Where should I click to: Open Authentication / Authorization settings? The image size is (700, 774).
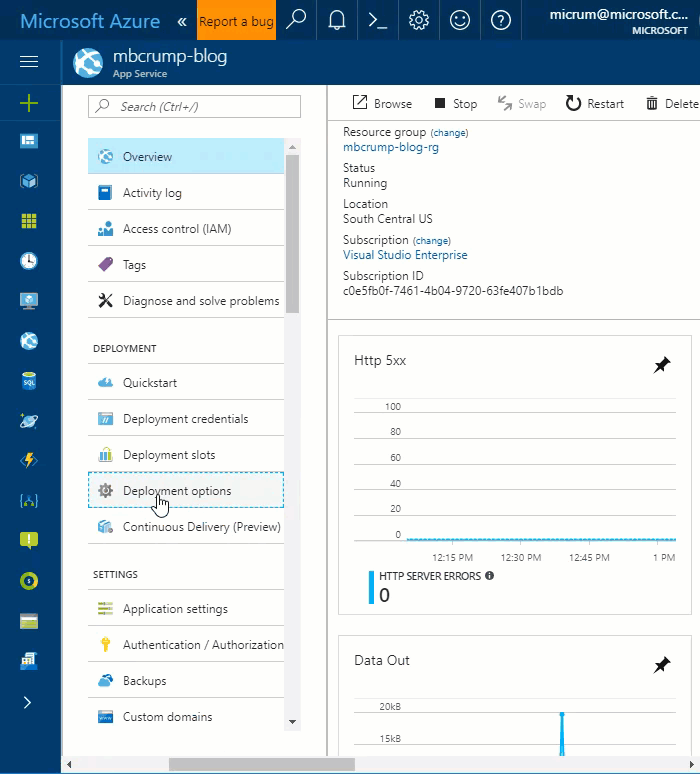point(186,645)
